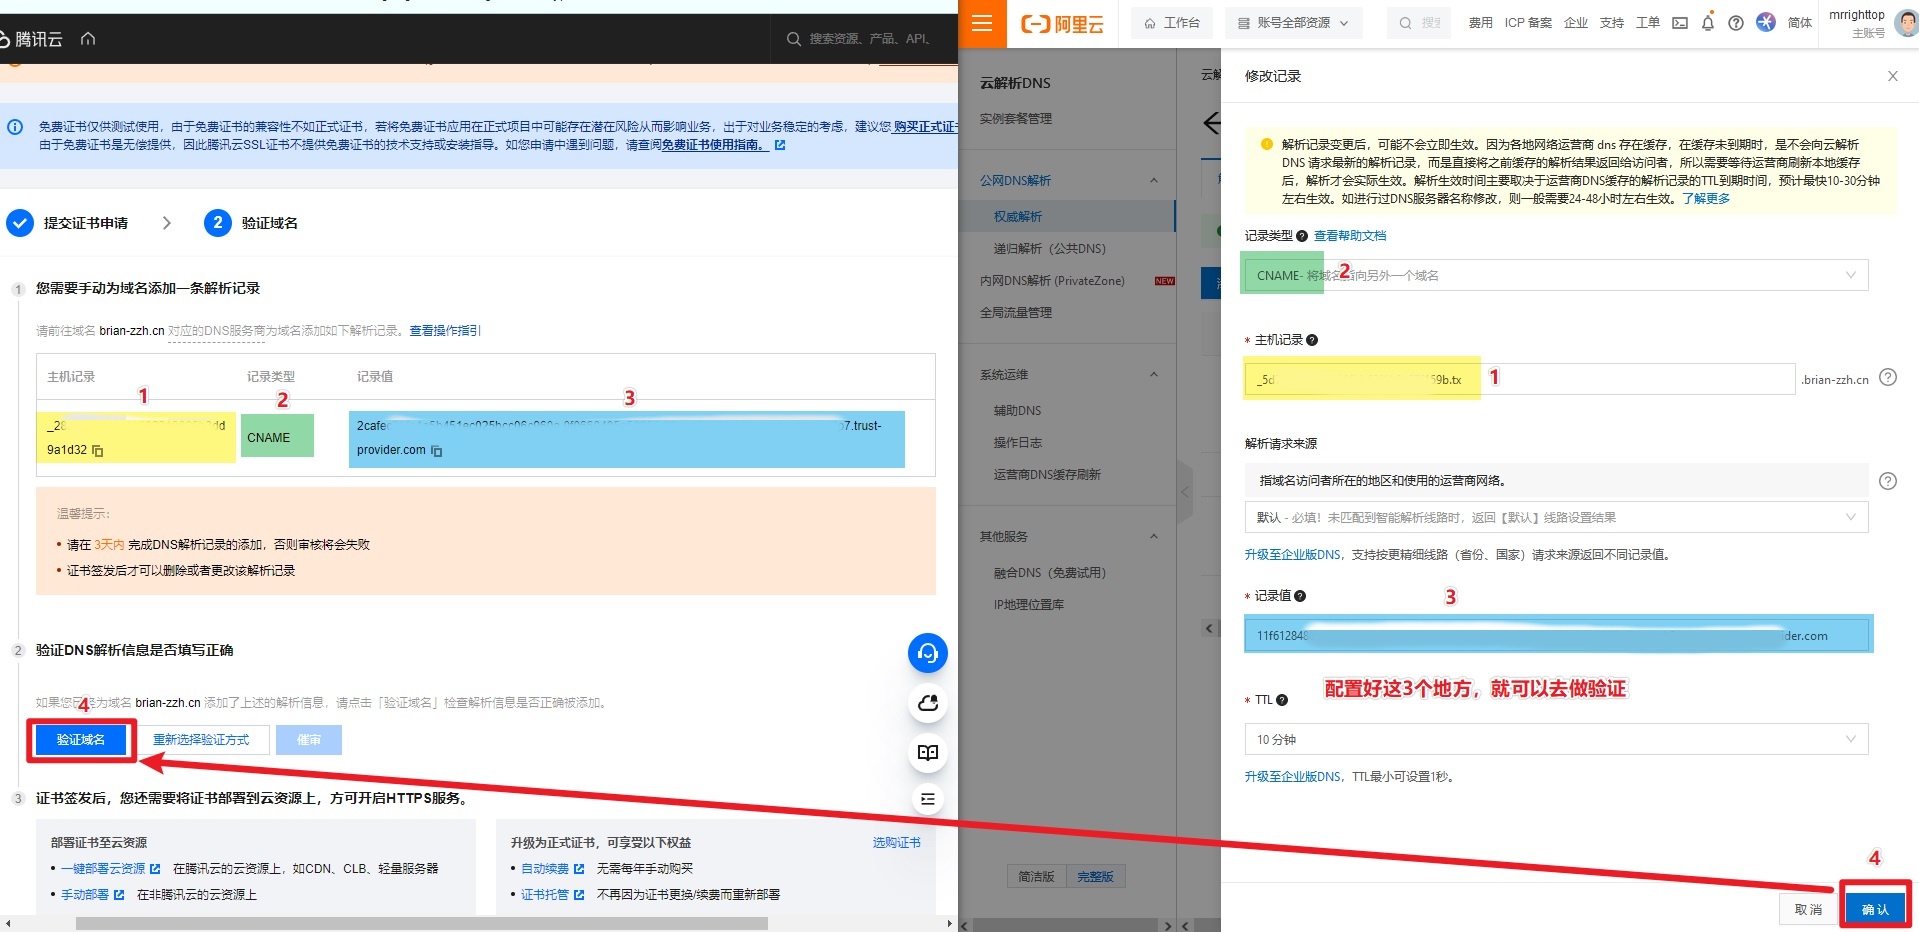Open the 默认 resolution line dropdown
Screen dimensions: 1919x932
tap(1556, 517)
